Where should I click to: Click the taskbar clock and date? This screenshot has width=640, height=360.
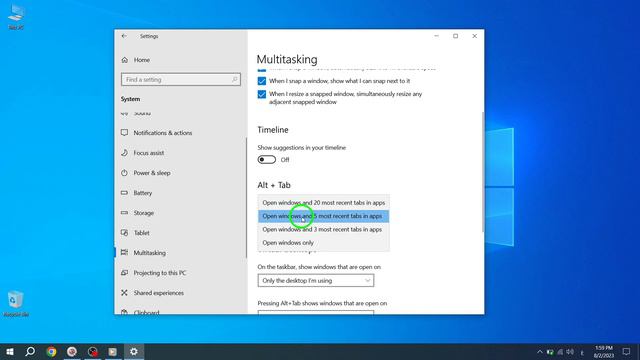coord(604,351)
